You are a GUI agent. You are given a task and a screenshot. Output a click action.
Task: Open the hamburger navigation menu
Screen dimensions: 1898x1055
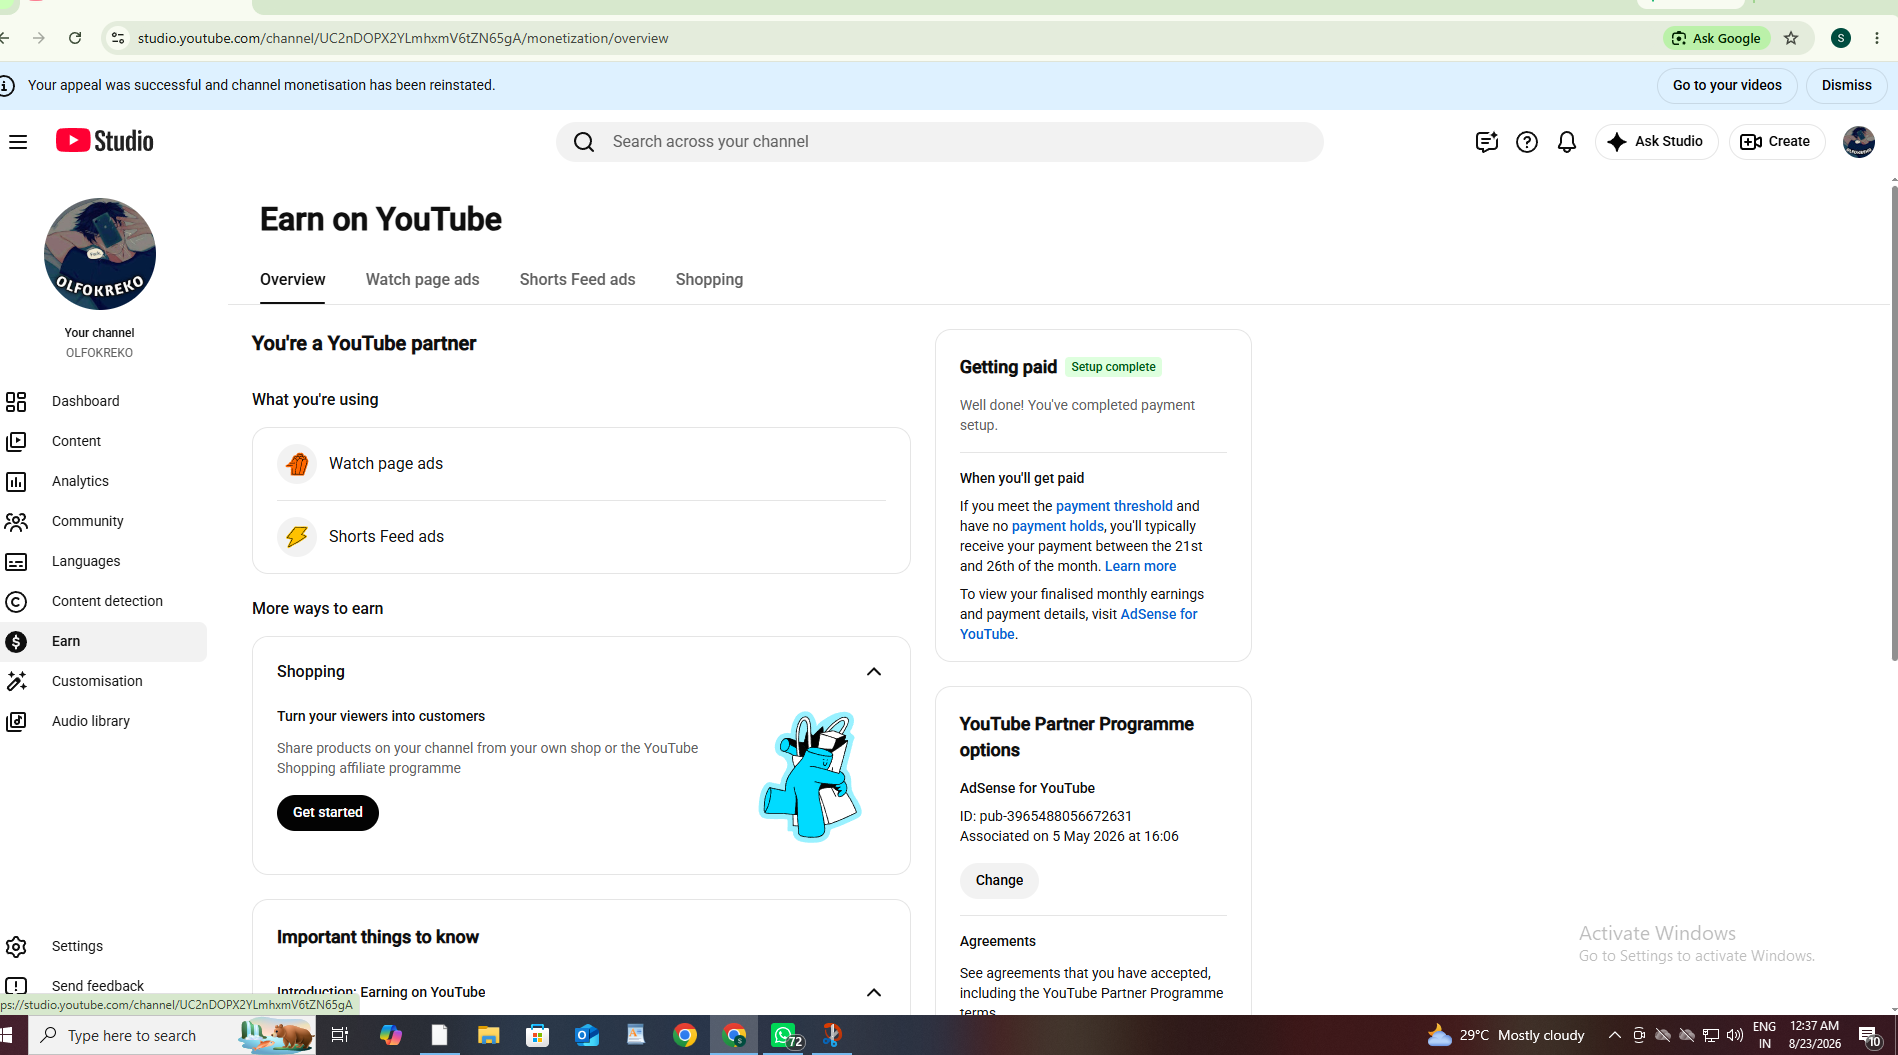pos(18,142)
